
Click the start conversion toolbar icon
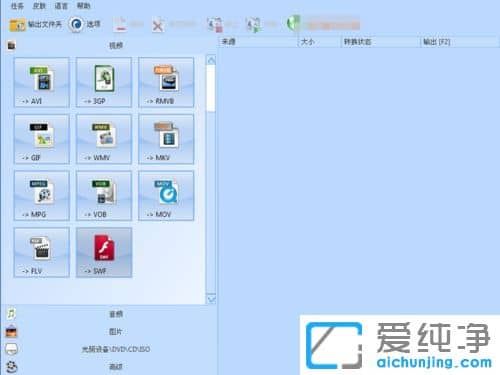pos(253,25)
